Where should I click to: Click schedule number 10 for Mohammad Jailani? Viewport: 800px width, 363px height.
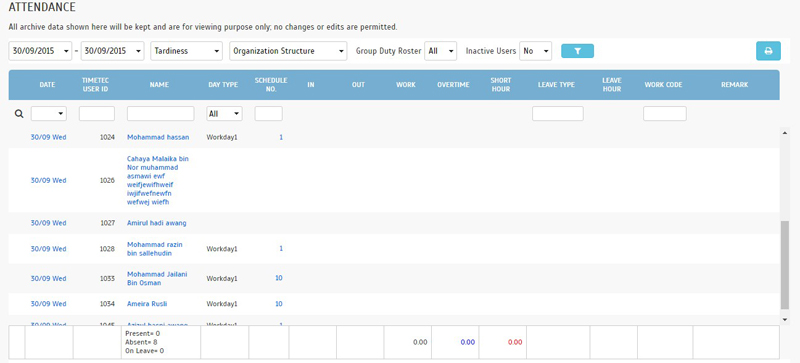[279, 278]
